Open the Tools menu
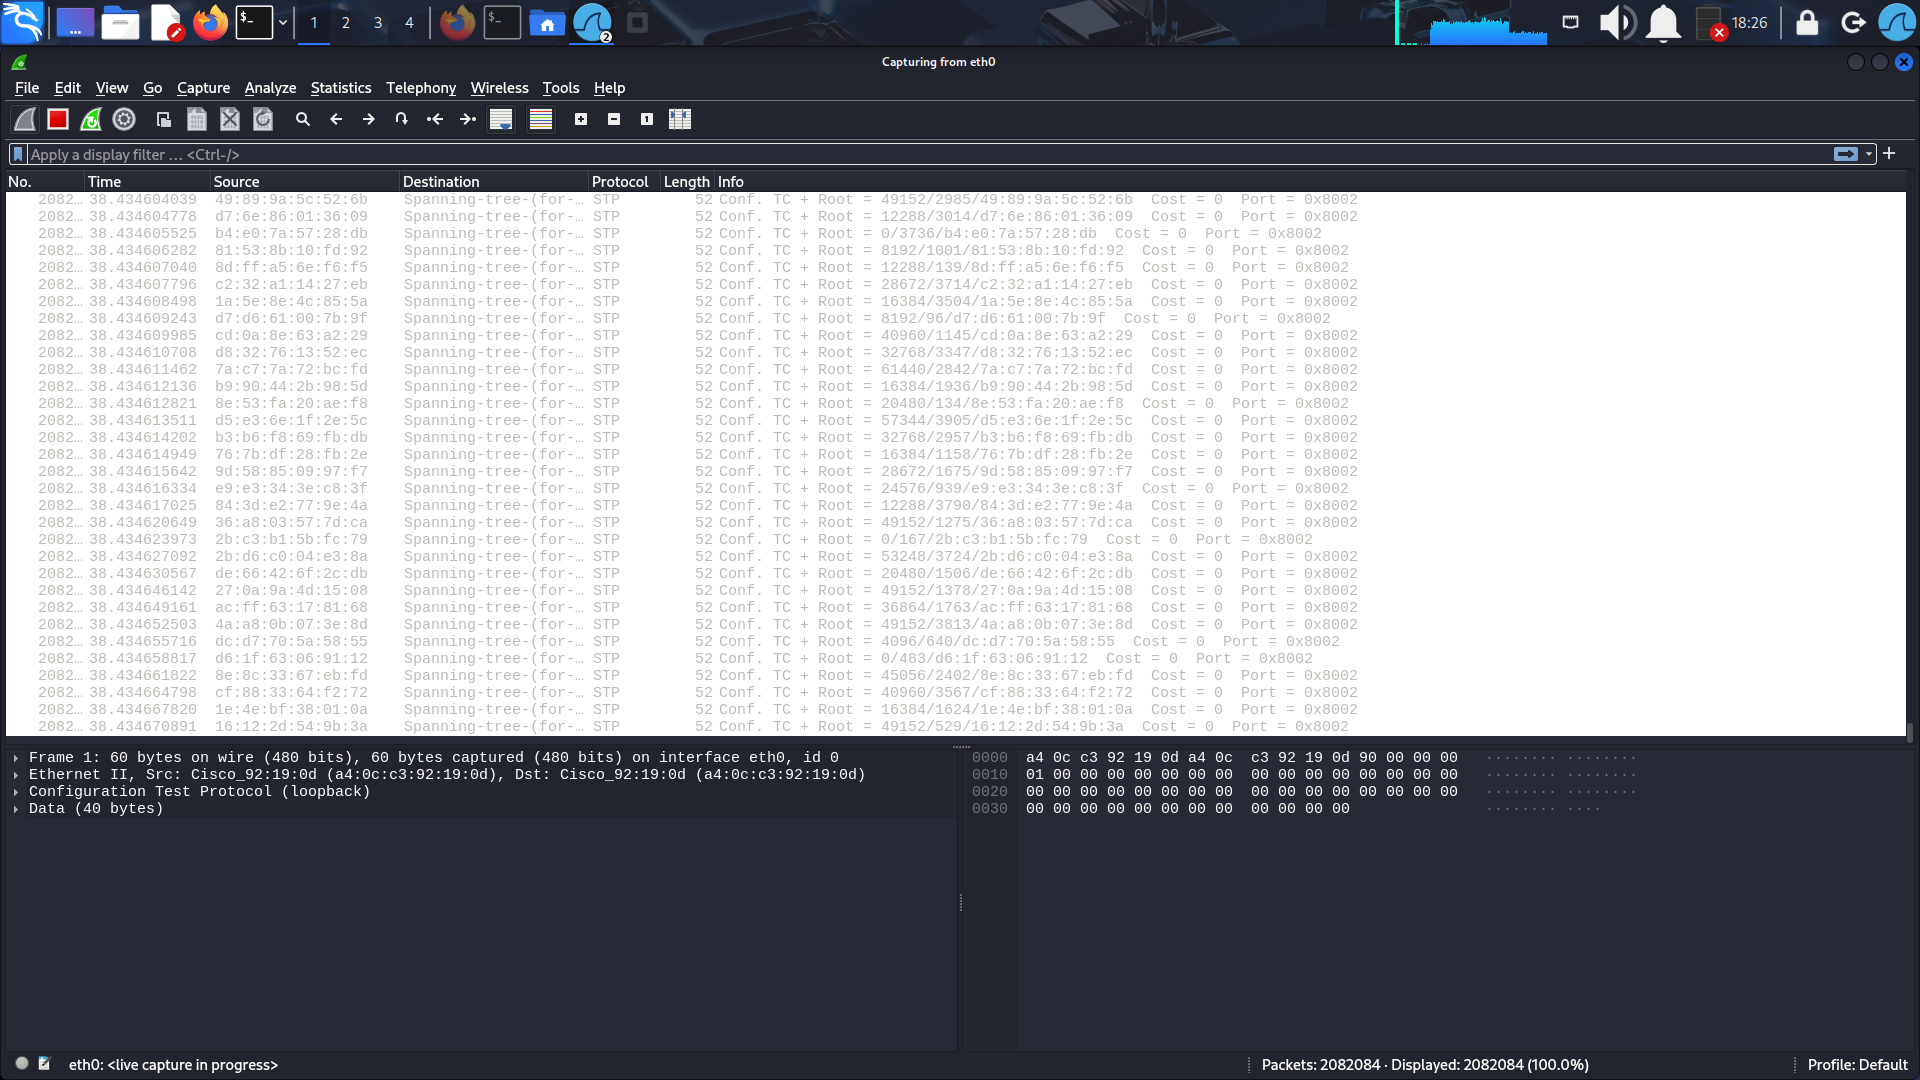 point(561,88)
